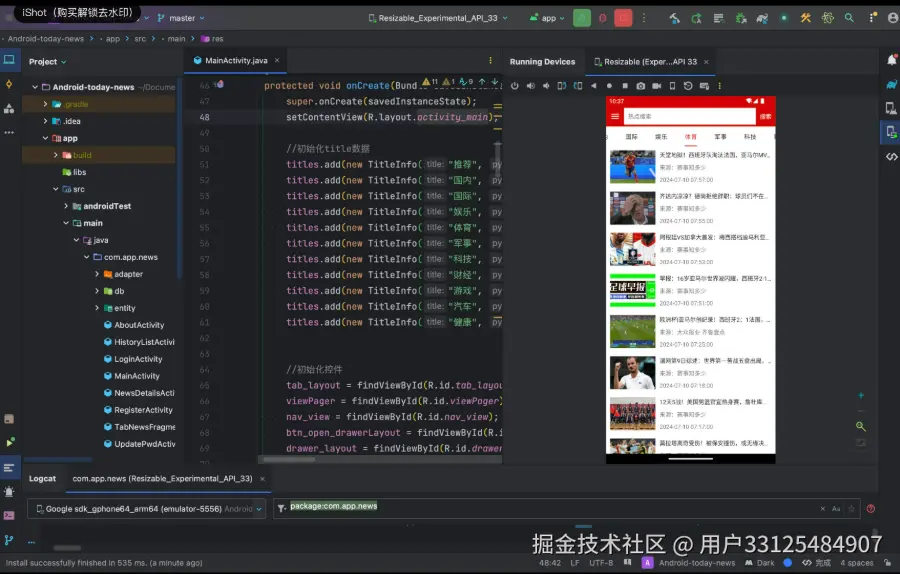Select the 娱乐 tab in news app
This screenshot has width=900, height=574.
[x=661, y=137]
